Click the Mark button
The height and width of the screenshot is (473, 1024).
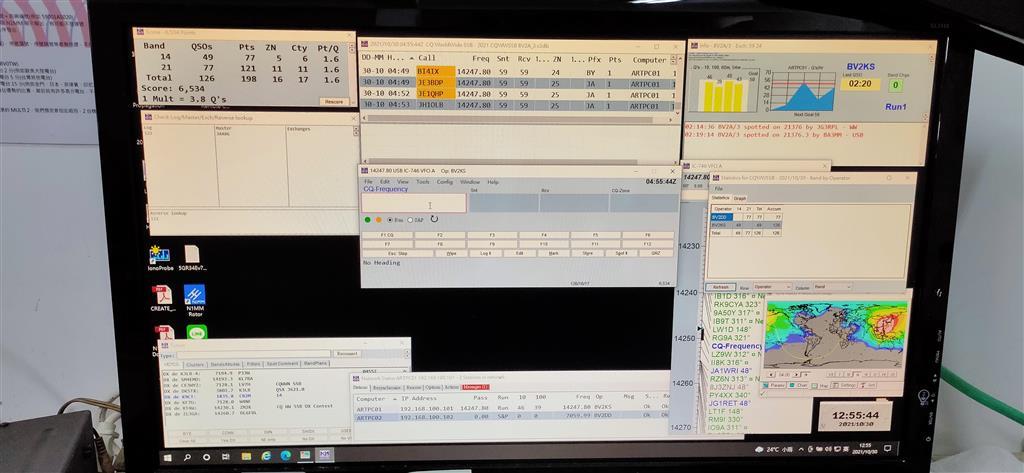553,253
